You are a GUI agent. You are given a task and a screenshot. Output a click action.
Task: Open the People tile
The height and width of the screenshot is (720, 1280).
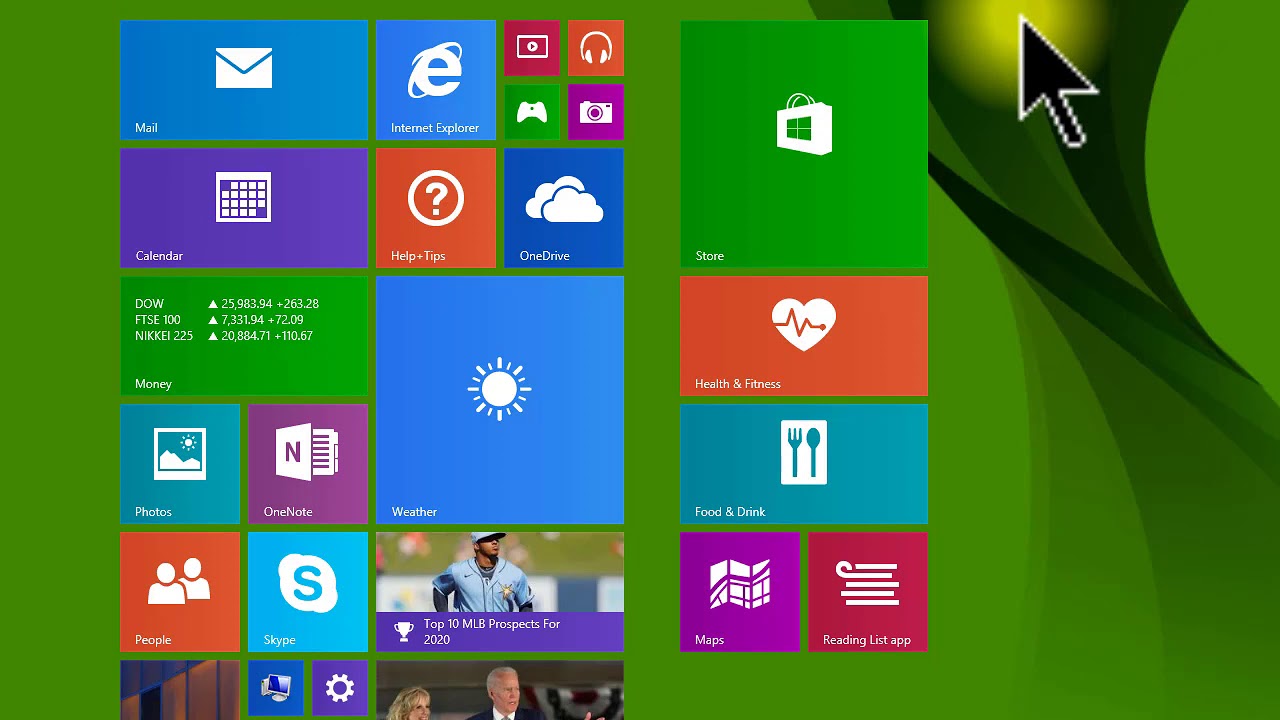[x=180, y=592]
